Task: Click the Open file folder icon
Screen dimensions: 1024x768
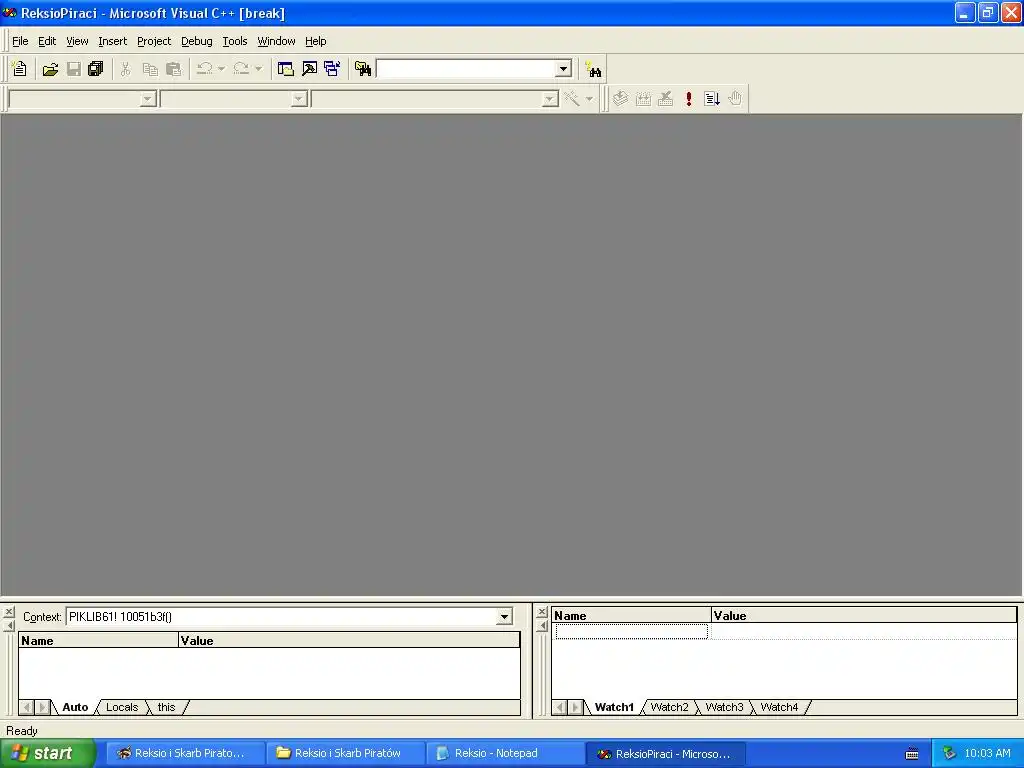Action: click(50, 69)
